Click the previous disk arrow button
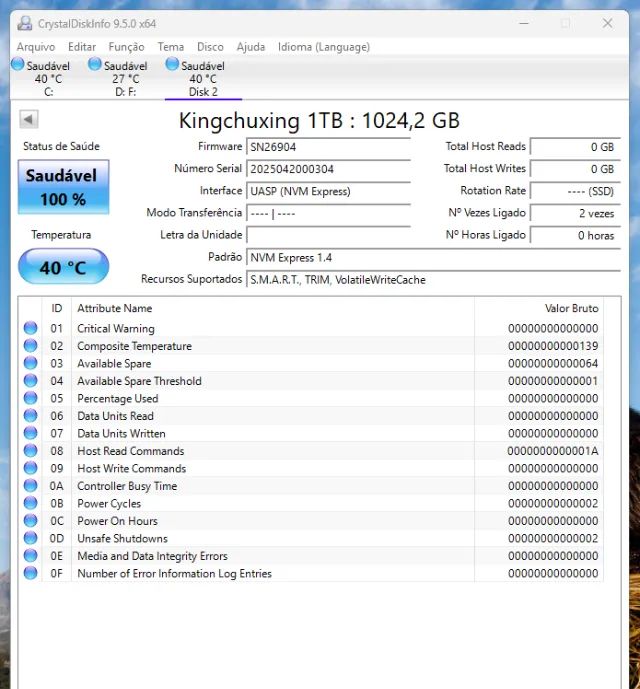Image resolution: width=640 pixels, height=689 pixels. [x=29, y=119]
